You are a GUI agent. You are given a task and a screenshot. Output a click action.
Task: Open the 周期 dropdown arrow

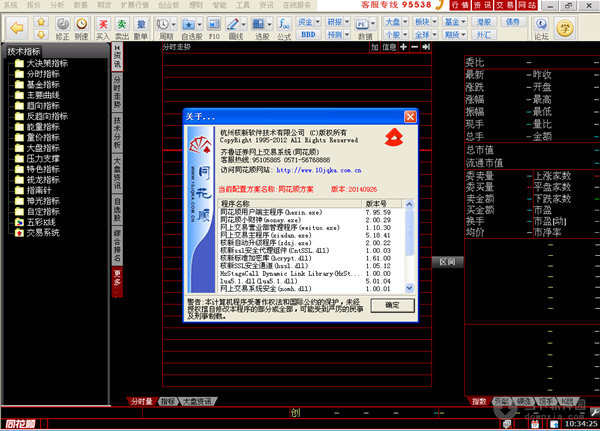pyautogui.click(x=173, y=25)
